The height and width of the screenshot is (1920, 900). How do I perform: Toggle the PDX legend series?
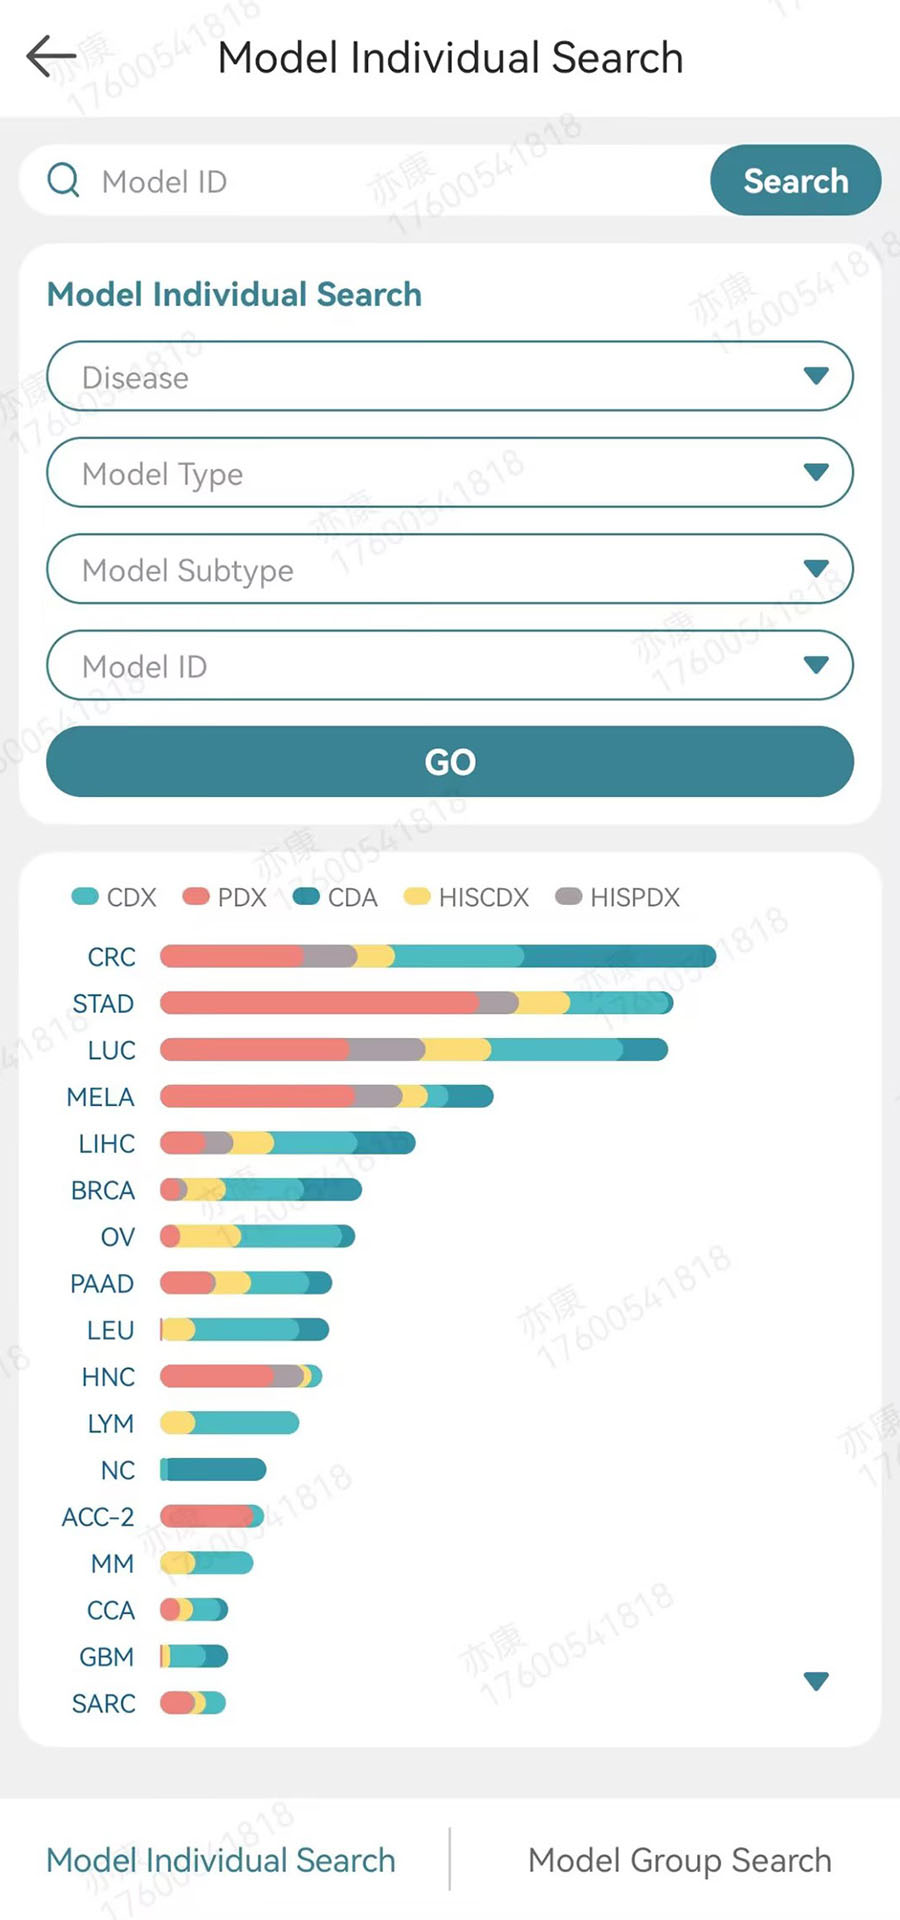tap(224, 897)
